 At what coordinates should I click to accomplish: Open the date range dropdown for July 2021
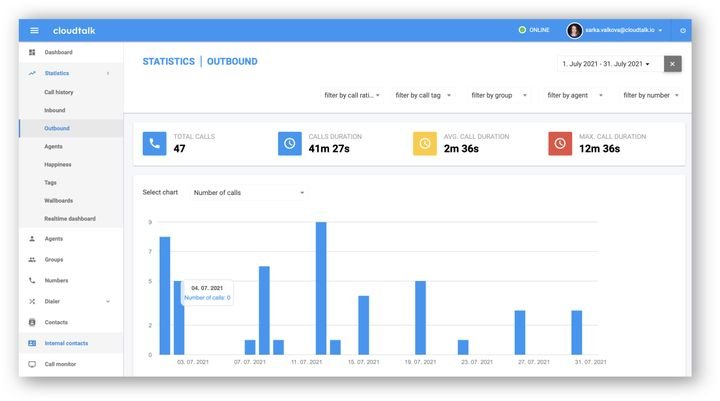pyautogui.click(x=606, y=64)
